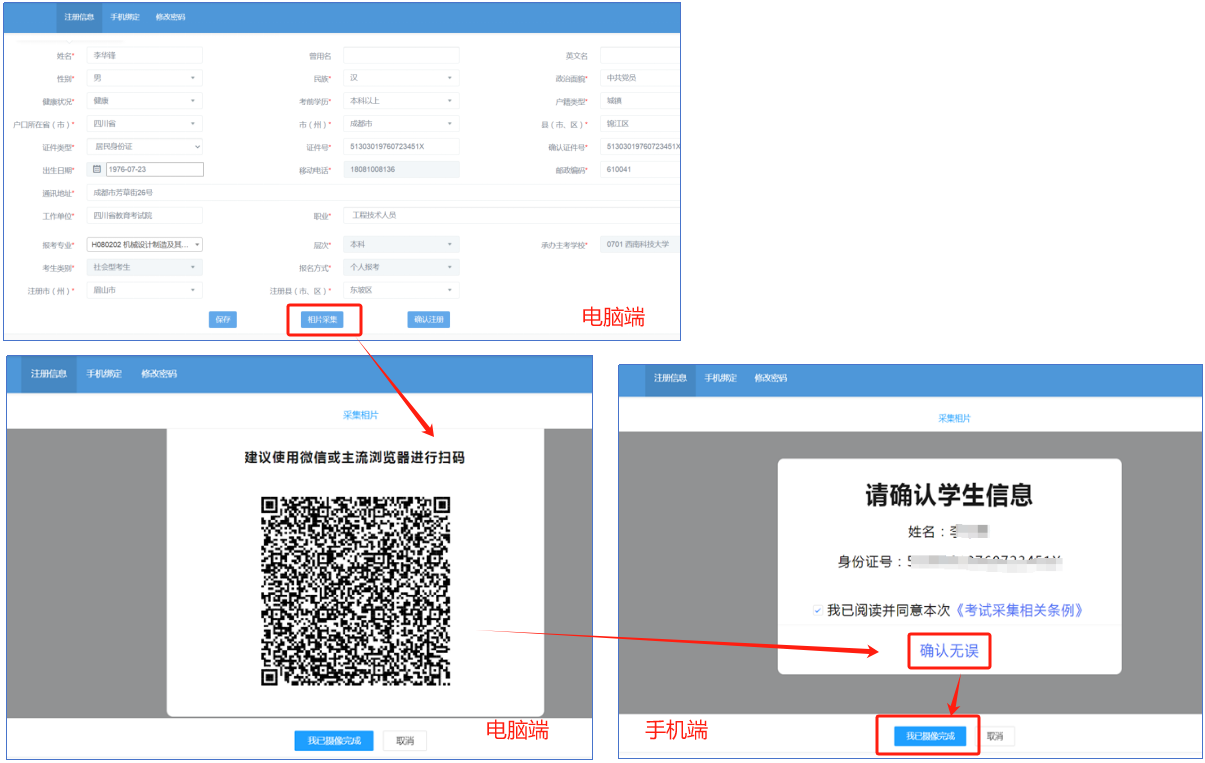Click the calendar icon beside birth date
This screenshot has height=763, width=1205.
coord(97,170)
